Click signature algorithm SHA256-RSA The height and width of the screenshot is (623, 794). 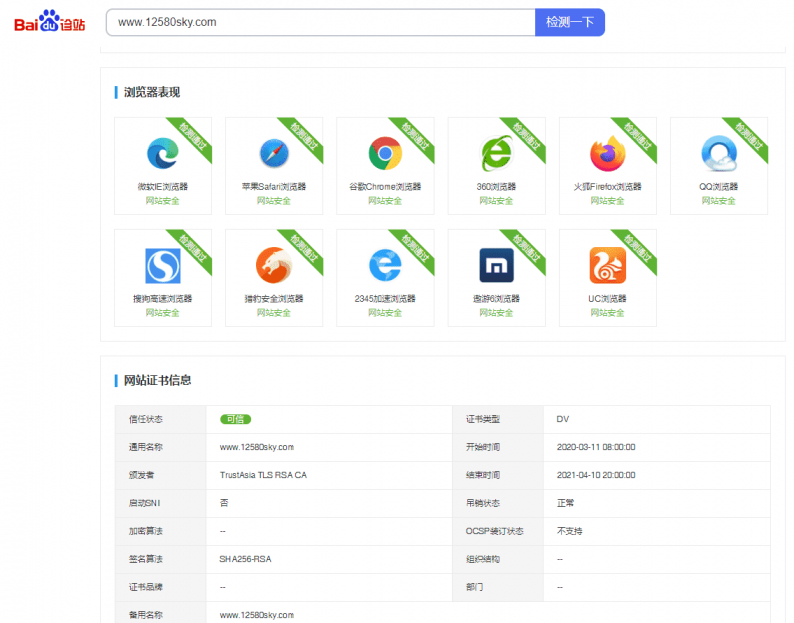246,559
